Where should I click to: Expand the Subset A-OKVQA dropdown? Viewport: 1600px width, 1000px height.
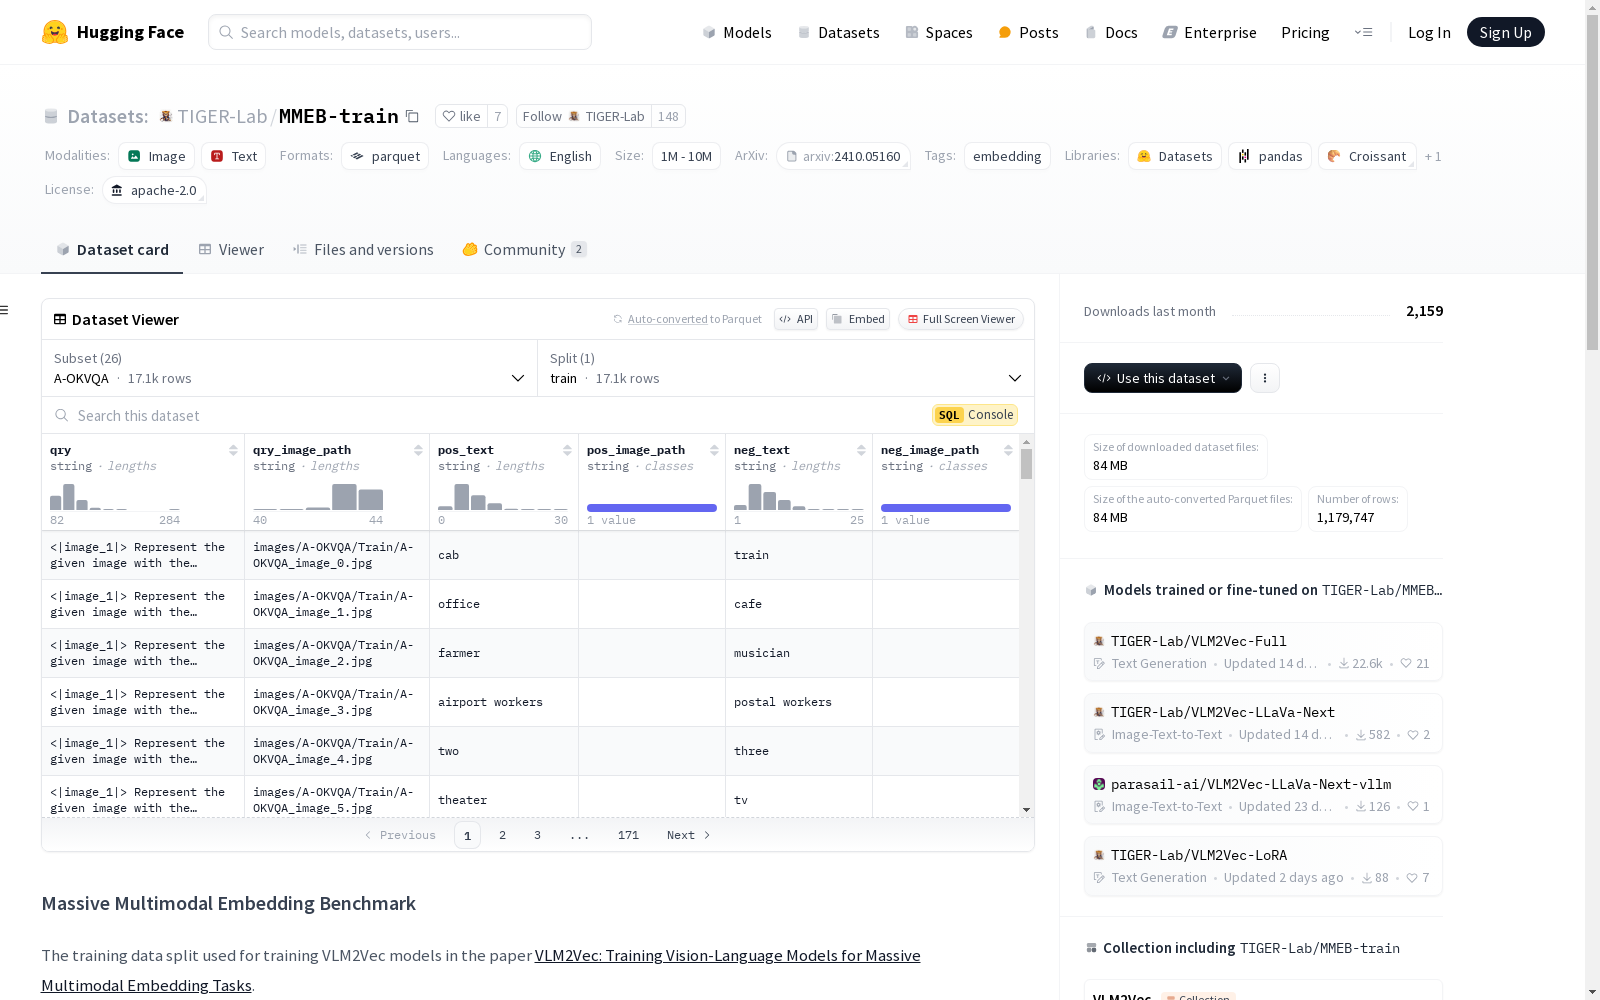coord(289,368)
